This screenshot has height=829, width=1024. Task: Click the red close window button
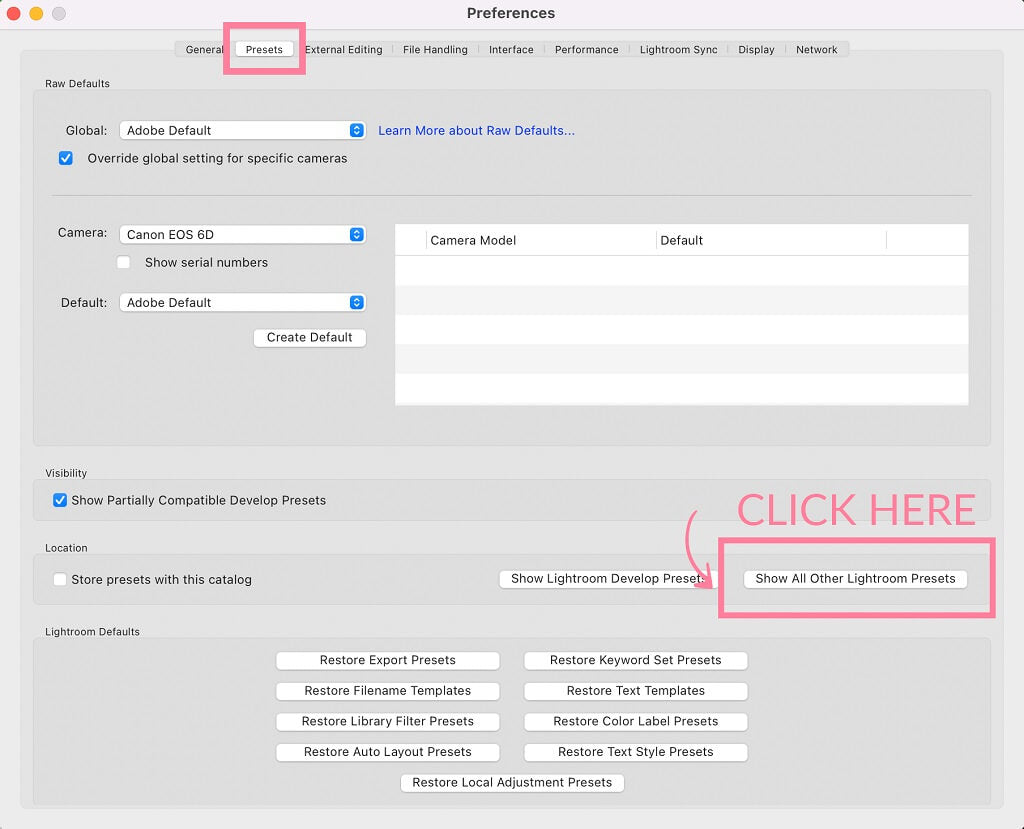(x=14, y=14)
